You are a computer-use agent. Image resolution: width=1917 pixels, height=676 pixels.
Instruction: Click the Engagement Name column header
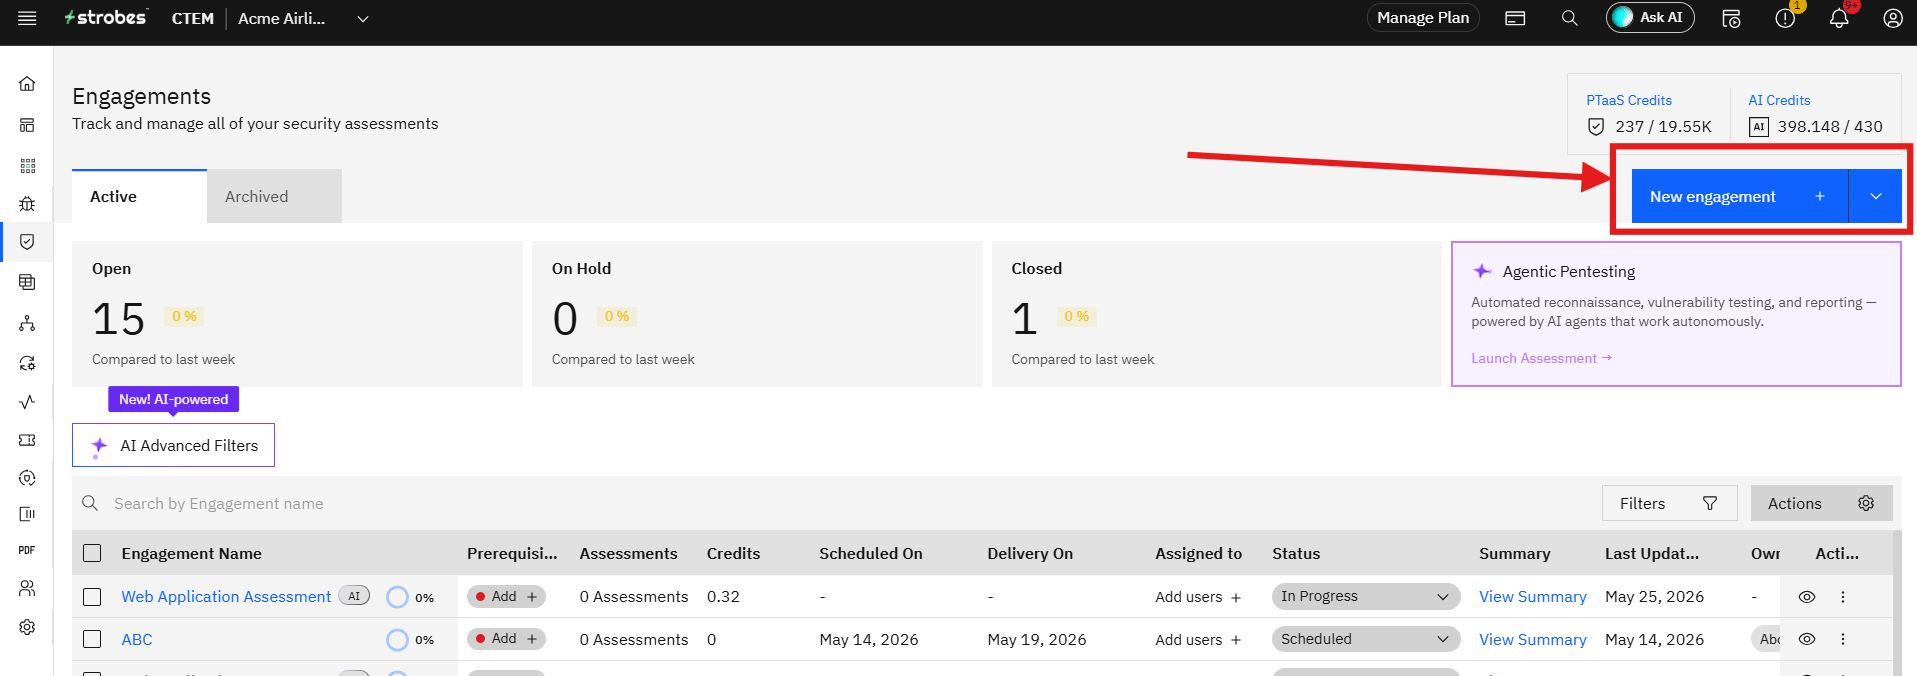tap(191, 553)
